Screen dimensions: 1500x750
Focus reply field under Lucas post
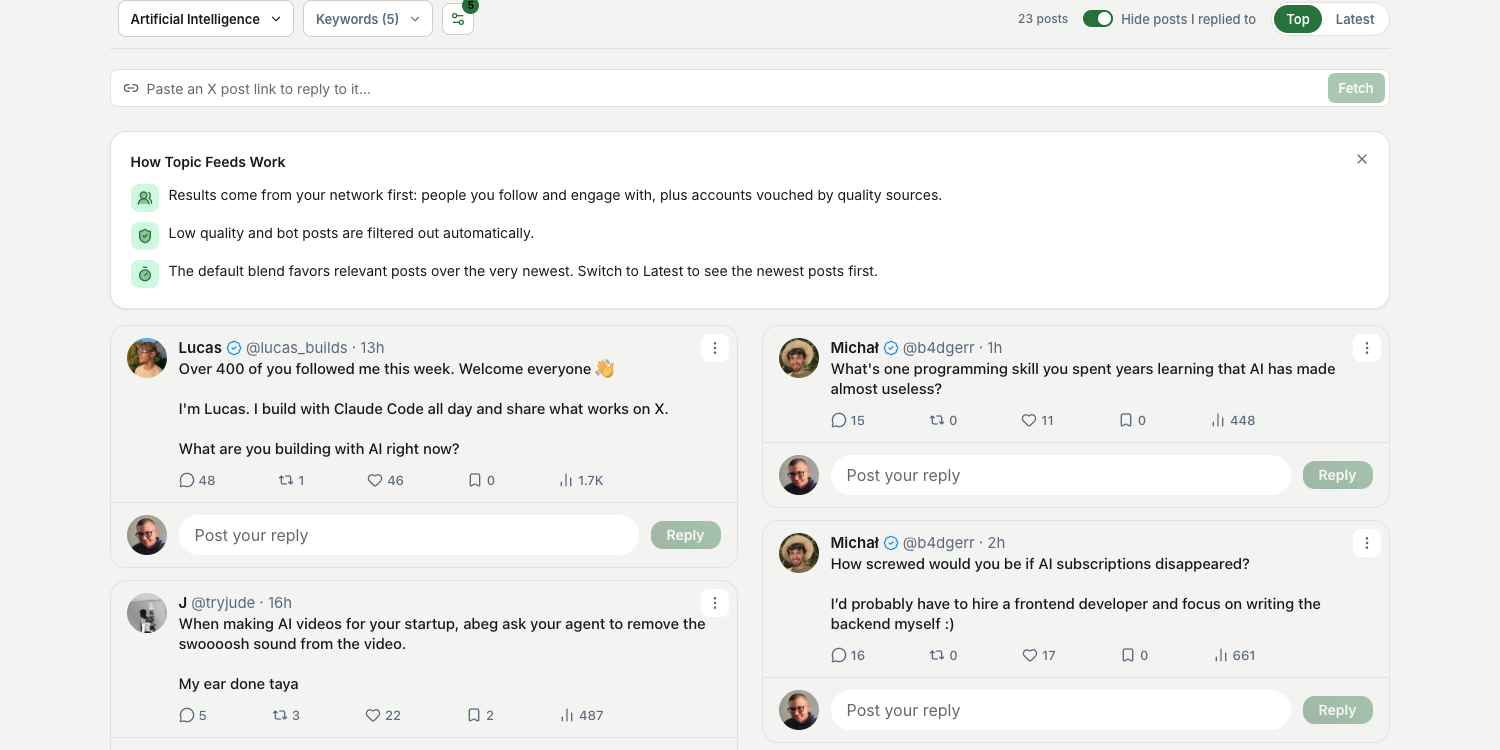point(409,535)
